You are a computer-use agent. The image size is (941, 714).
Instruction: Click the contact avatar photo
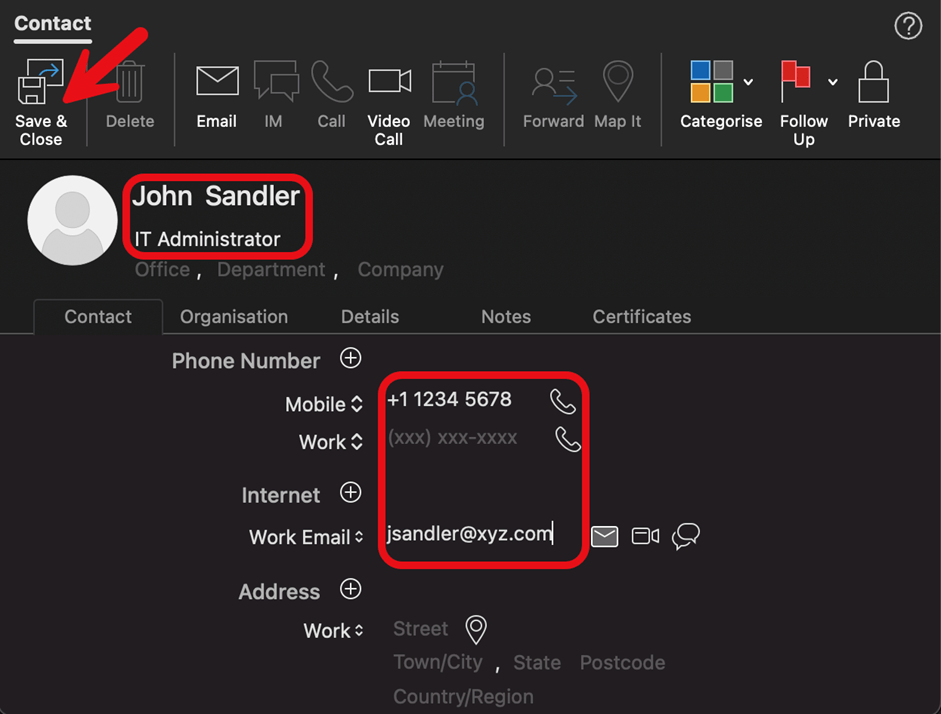72,220
